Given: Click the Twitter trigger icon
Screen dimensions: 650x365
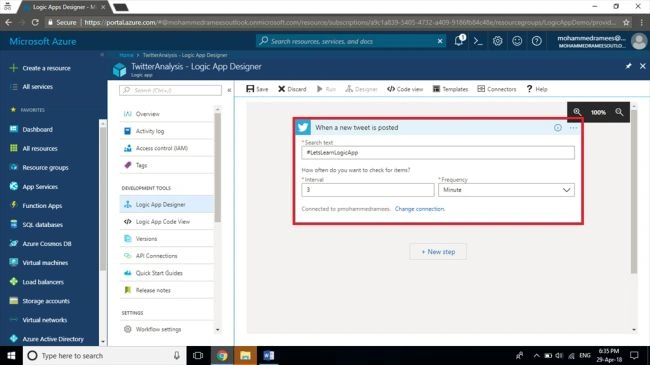Looking at the screenshot, I should tap(303, 127).
